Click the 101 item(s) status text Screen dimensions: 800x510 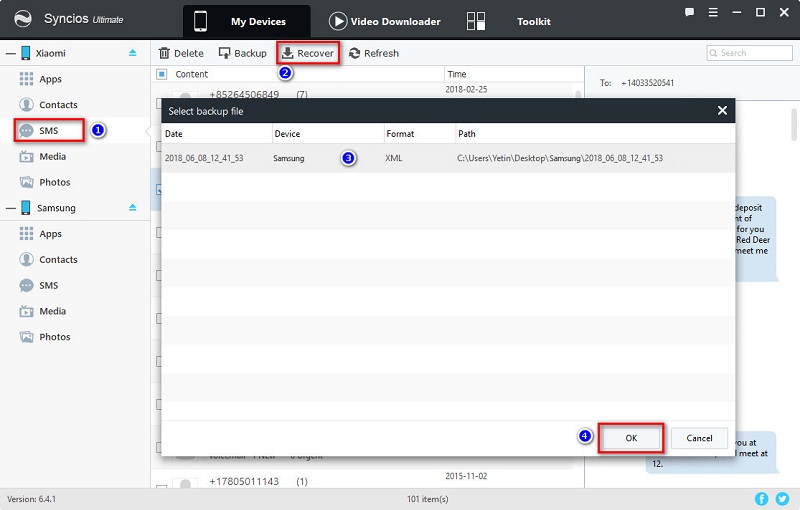click(x=428, y=499)
